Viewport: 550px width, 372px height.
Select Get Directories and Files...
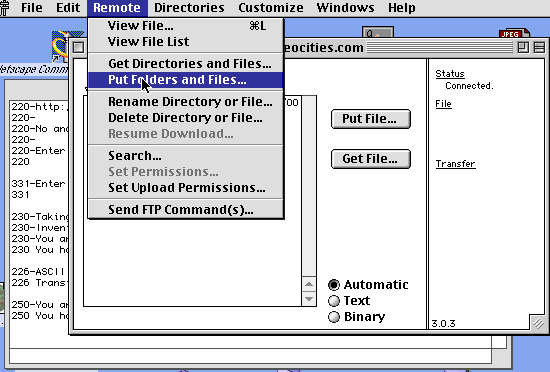[x=186, y=63]
